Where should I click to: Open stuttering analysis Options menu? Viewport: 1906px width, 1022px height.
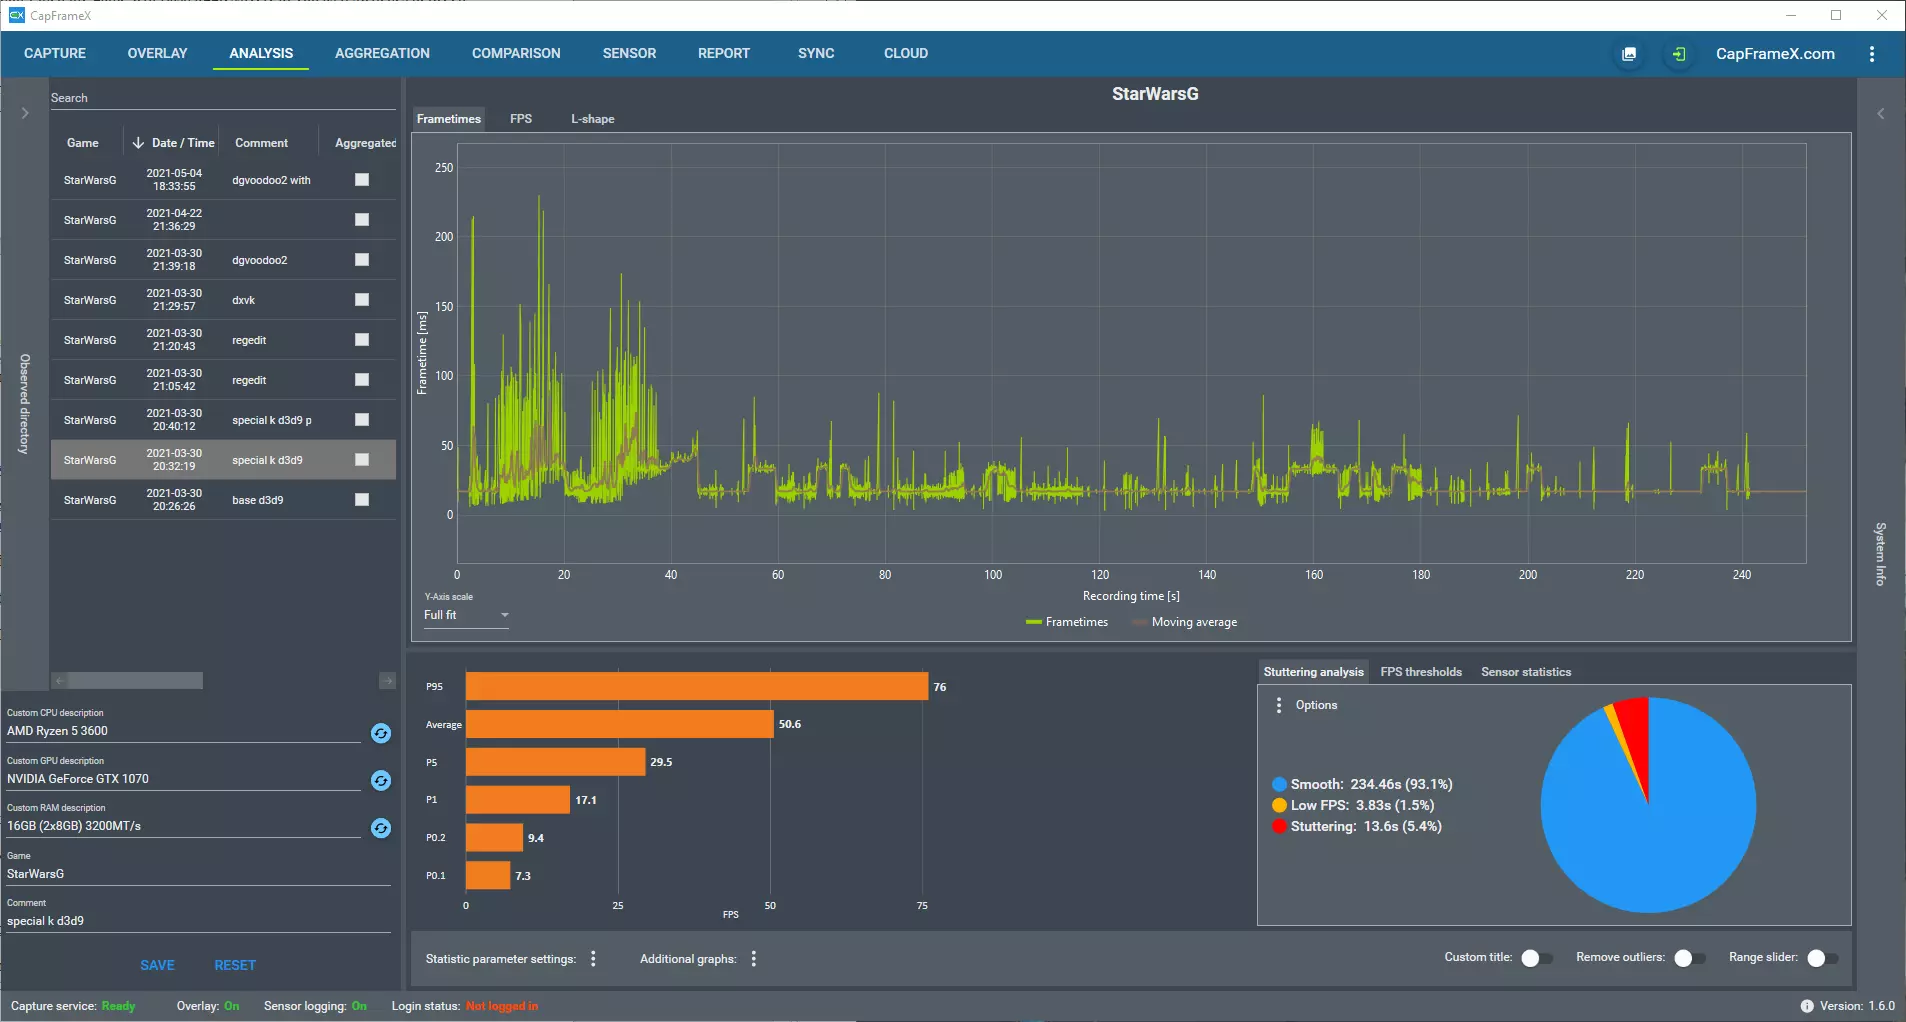click(1279, 705)
